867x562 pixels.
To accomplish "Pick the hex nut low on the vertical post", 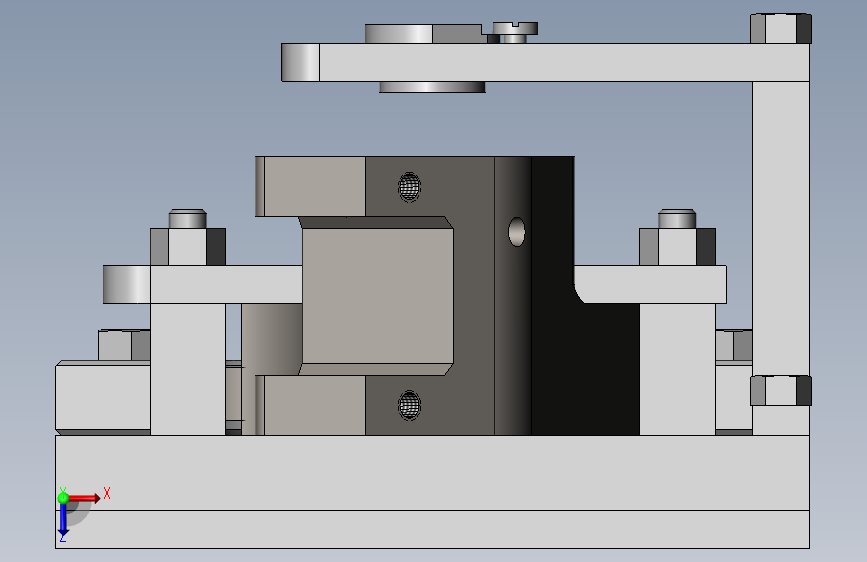I will coord(781,391).
